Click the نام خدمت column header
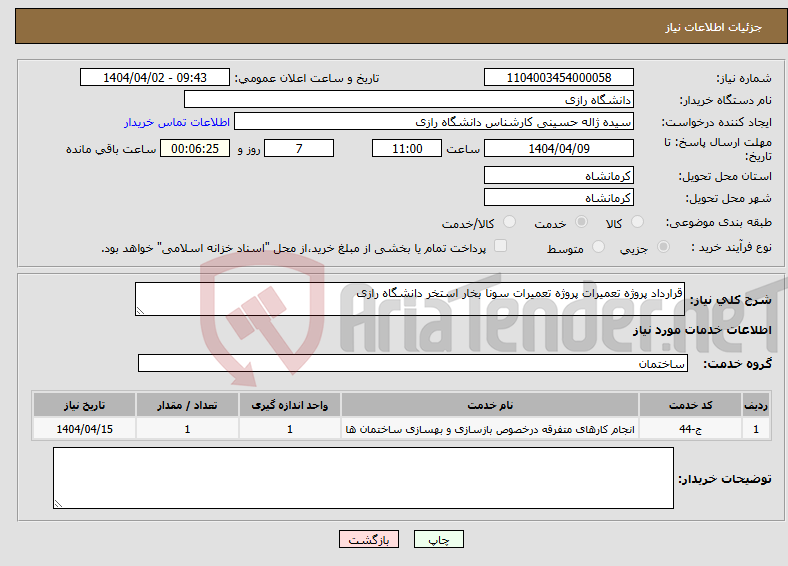788x566 pixels. tap(490, 405)
